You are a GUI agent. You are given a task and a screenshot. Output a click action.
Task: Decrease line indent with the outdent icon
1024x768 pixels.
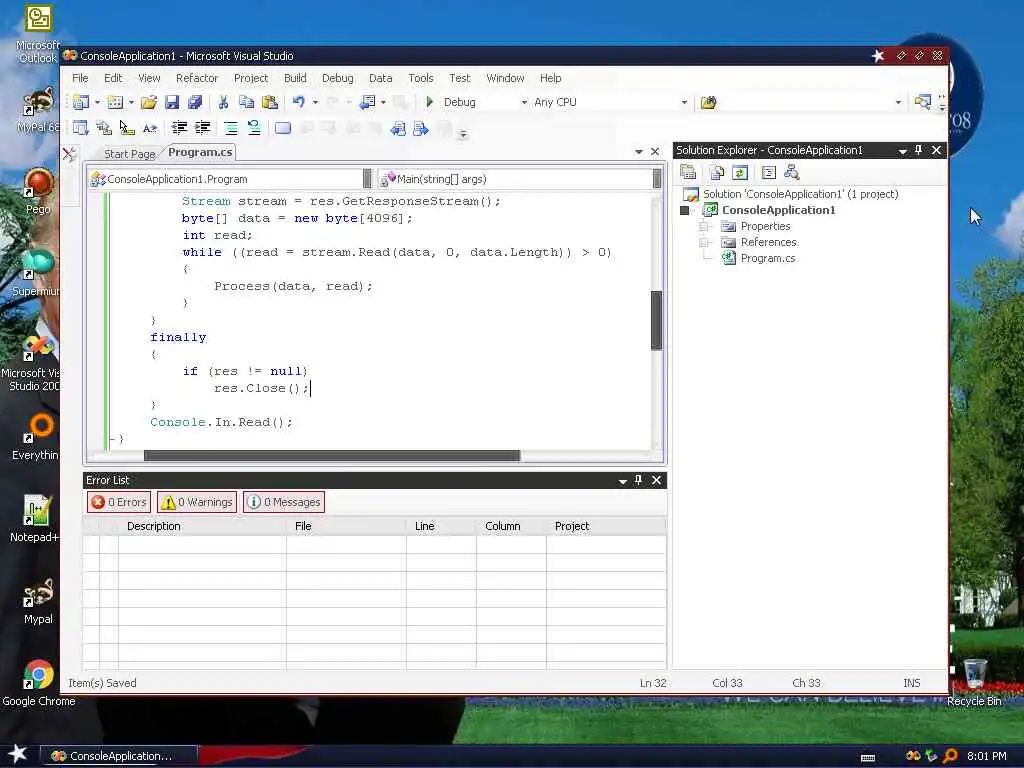179,128
